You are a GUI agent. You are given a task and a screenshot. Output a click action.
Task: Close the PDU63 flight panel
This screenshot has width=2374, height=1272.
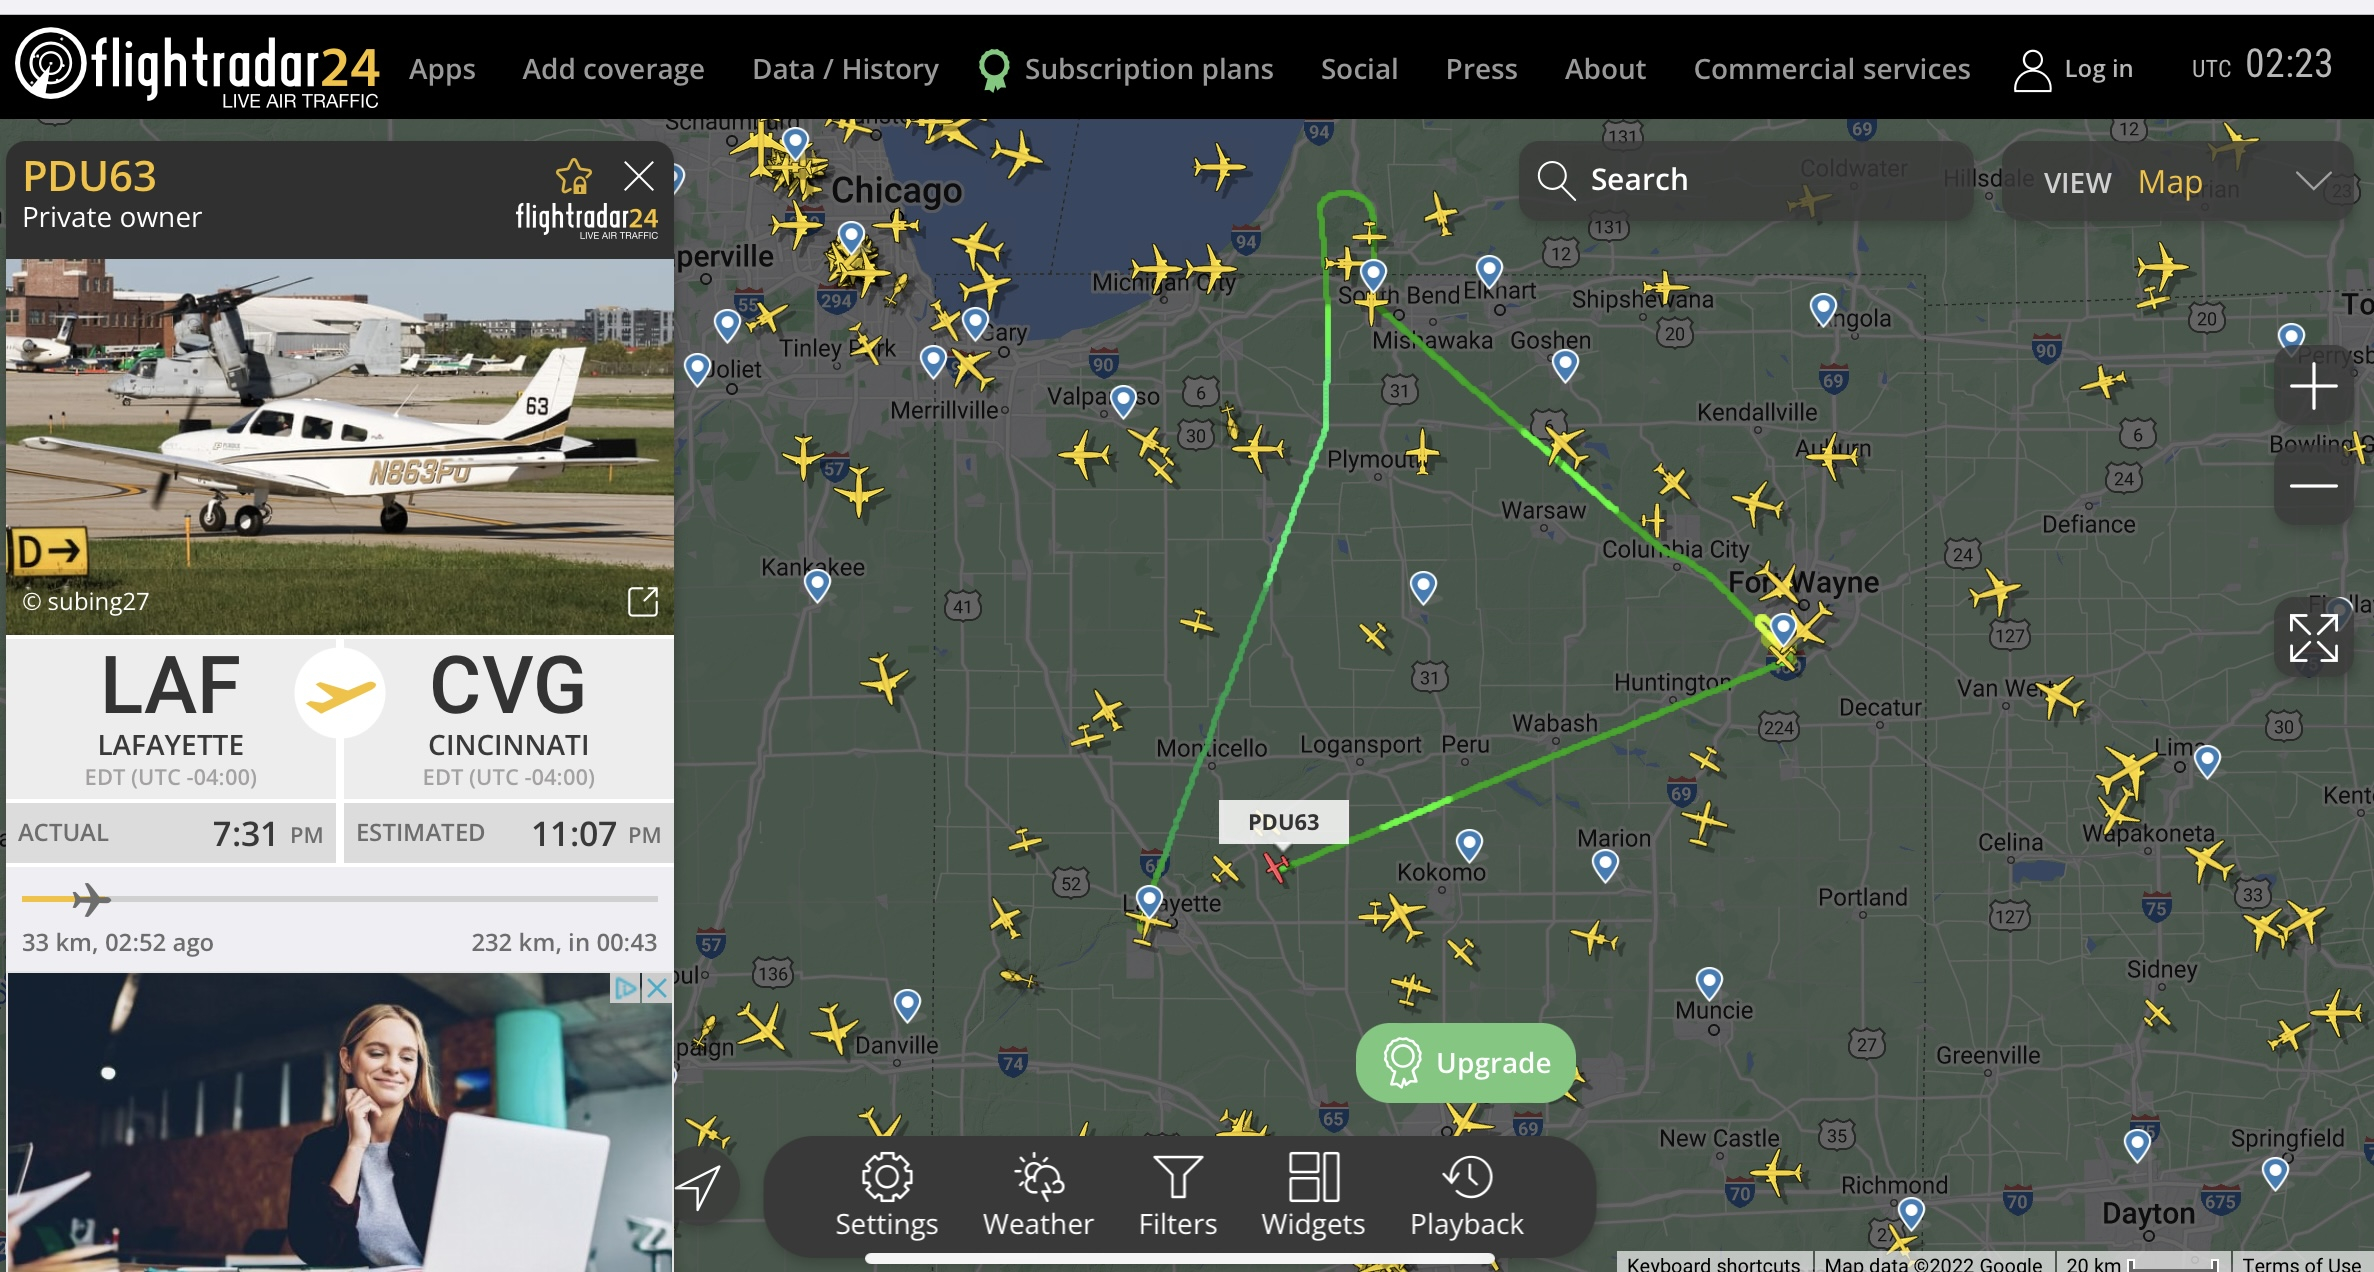click(x=639, y=177)
